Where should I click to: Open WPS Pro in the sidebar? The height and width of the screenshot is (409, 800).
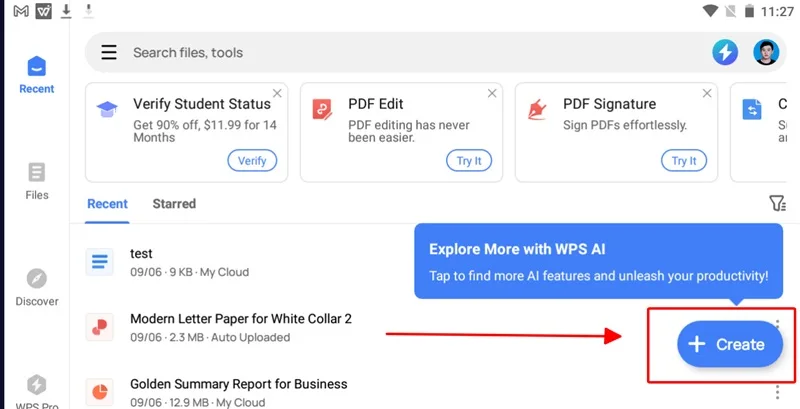(x=37, y=392)
